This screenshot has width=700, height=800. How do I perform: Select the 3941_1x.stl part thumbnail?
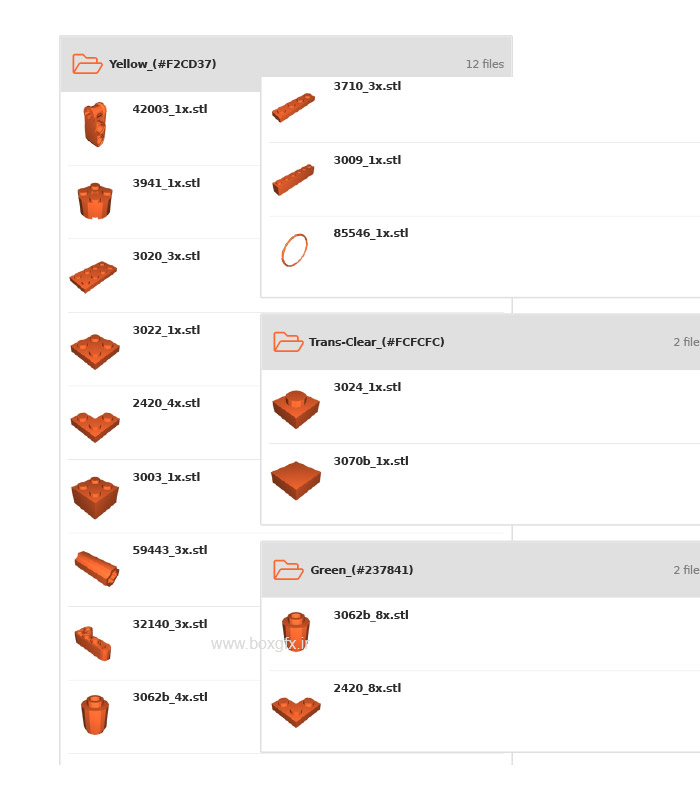click(95, 200)
